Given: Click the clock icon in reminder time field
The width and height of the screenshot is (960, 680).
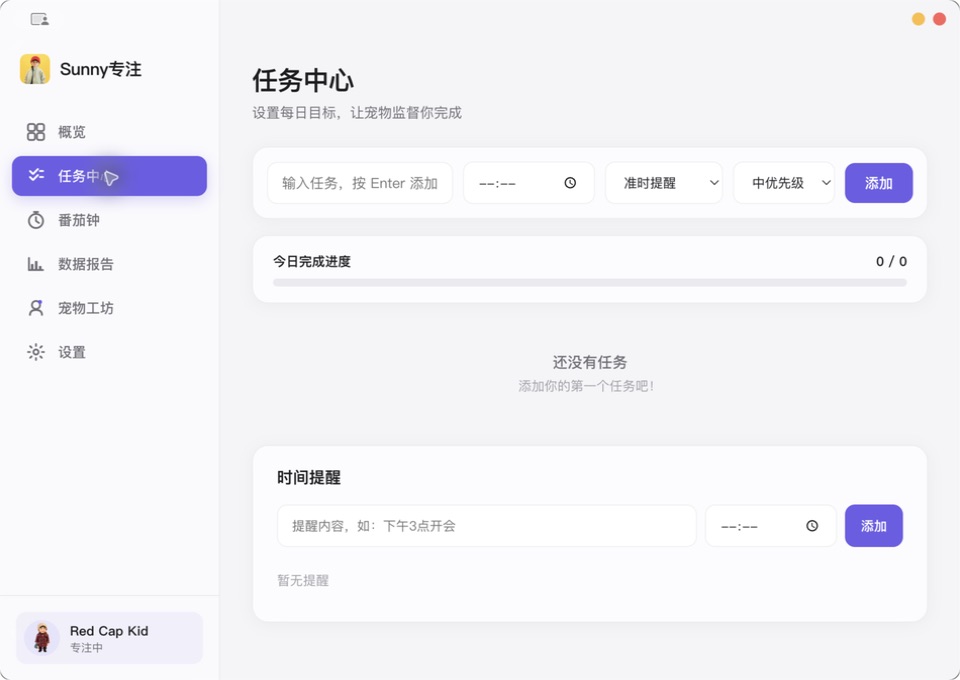Looking at the screenshot, I should point(812,525).
